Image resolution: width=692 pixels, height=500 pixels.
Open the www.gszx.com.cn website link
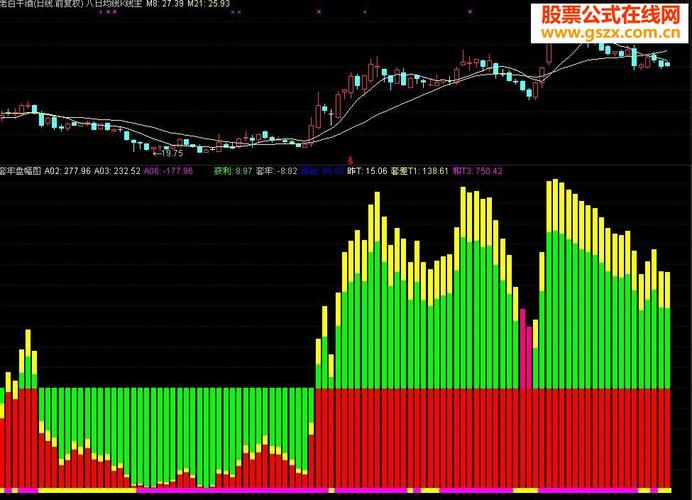611,33
